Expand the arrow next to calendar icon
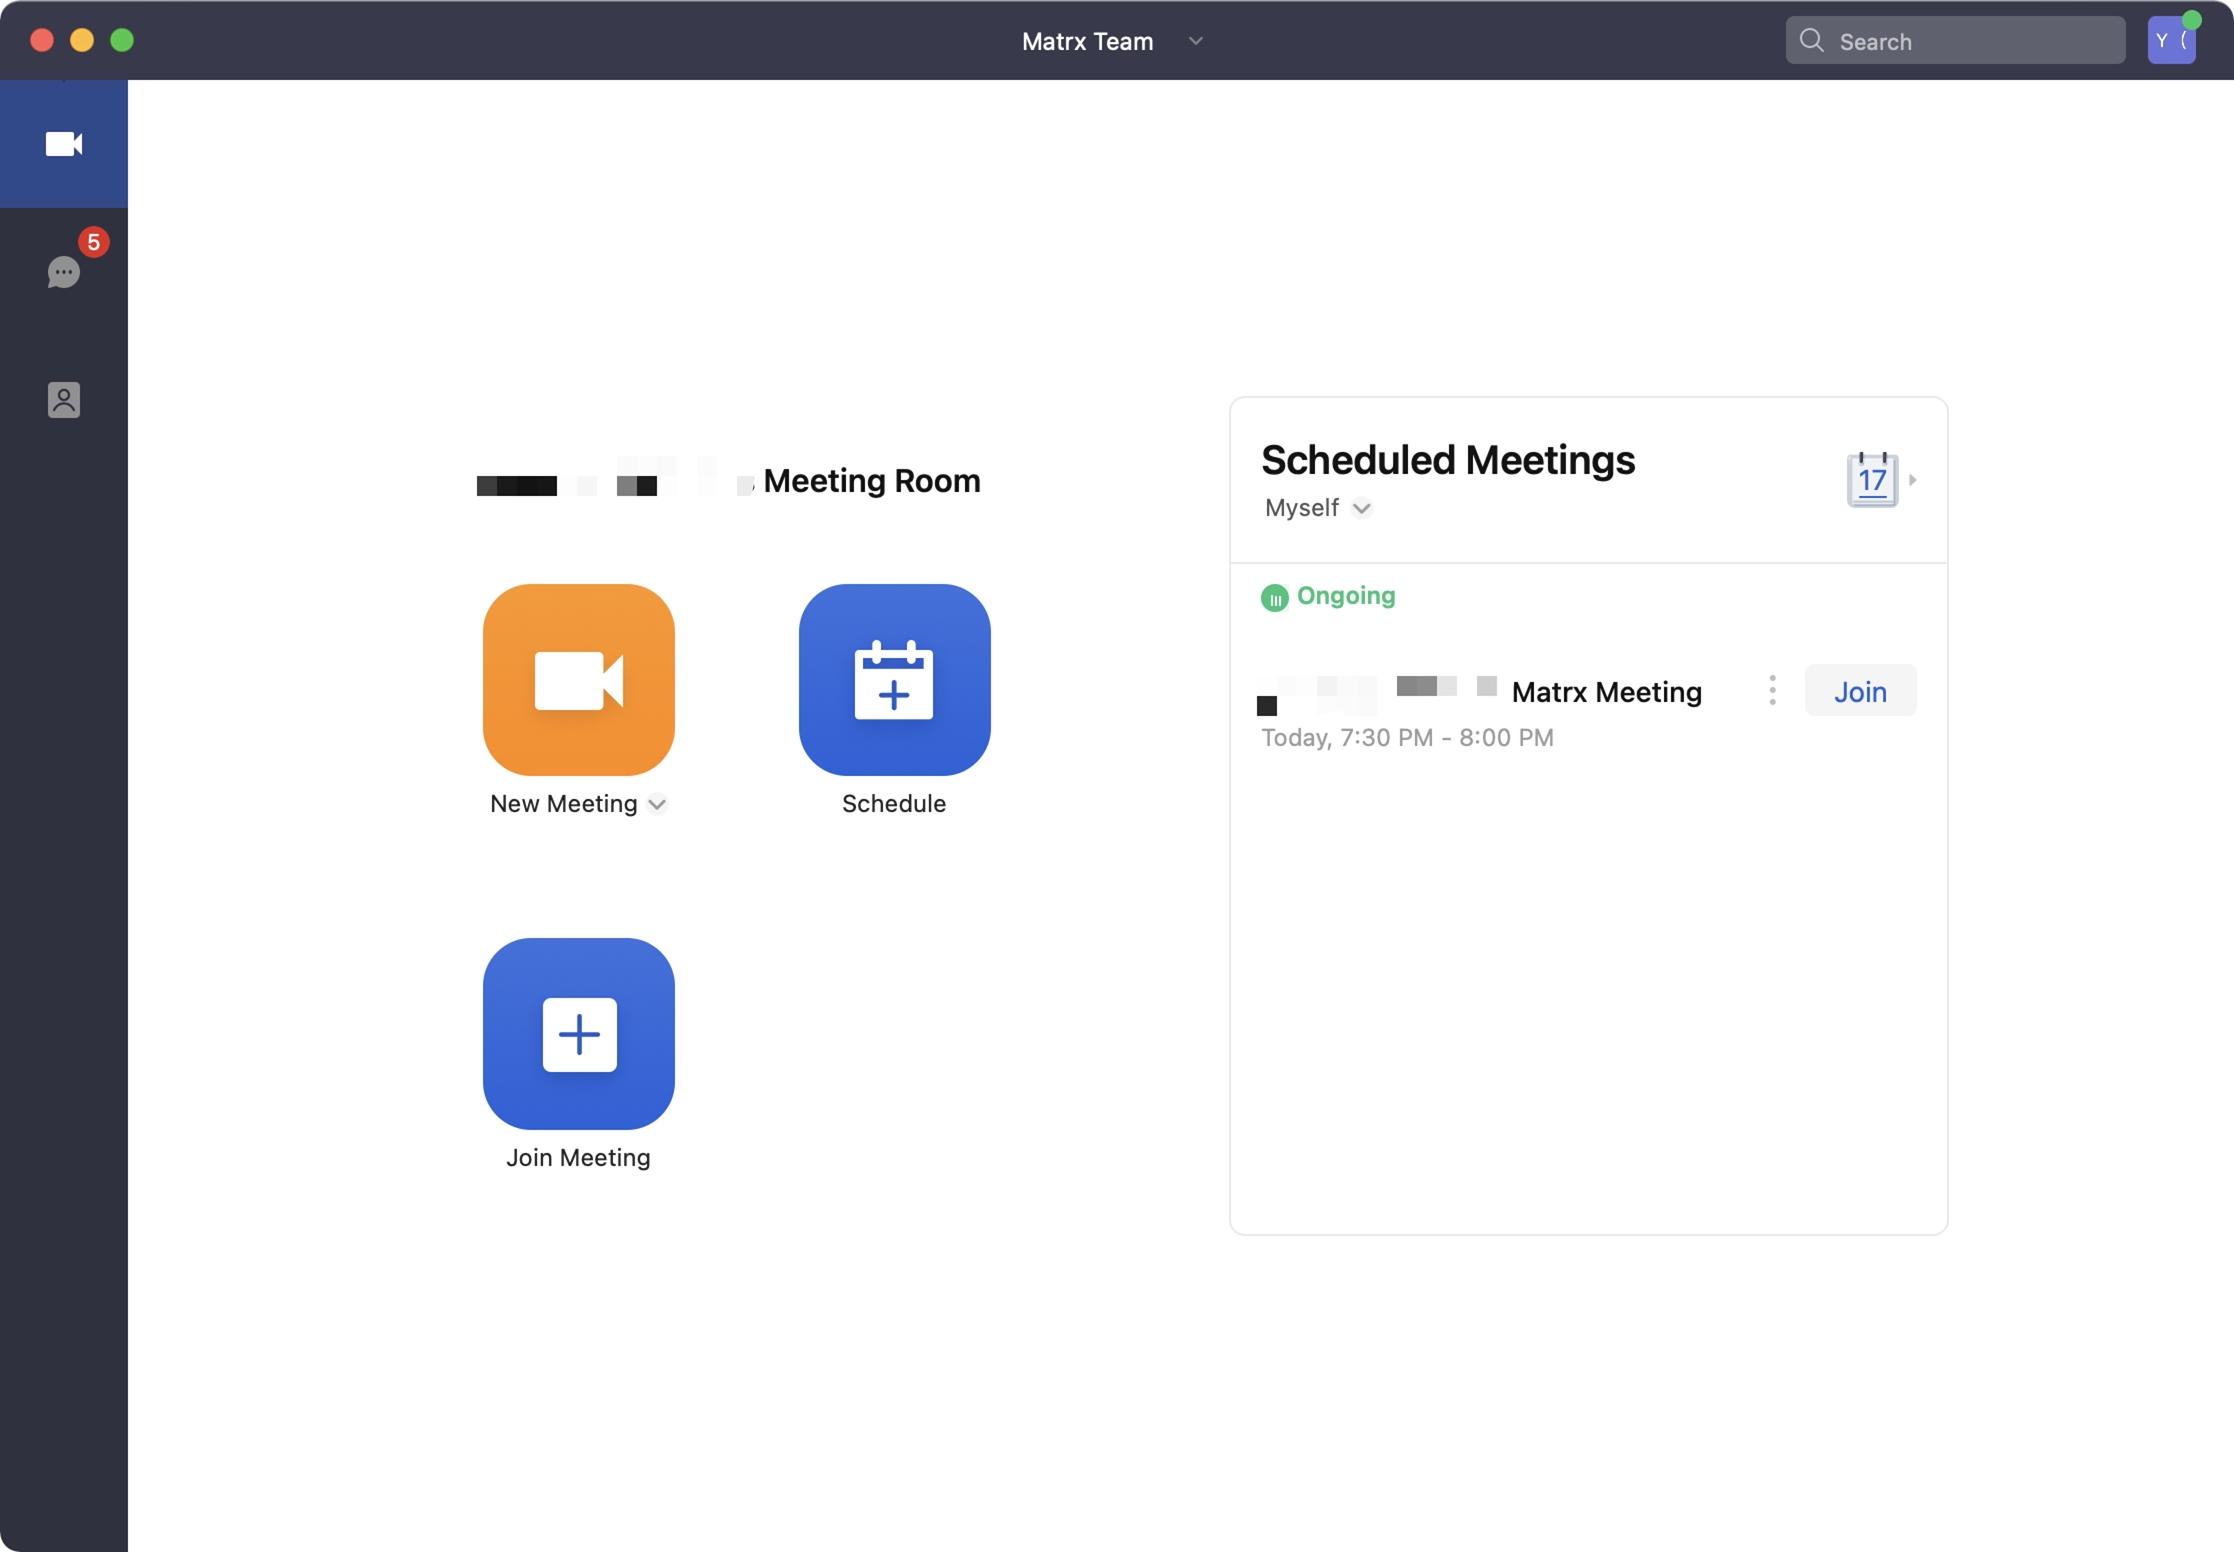Viewport: 2234px width, 1552px height. click(x=1913, y=480)
